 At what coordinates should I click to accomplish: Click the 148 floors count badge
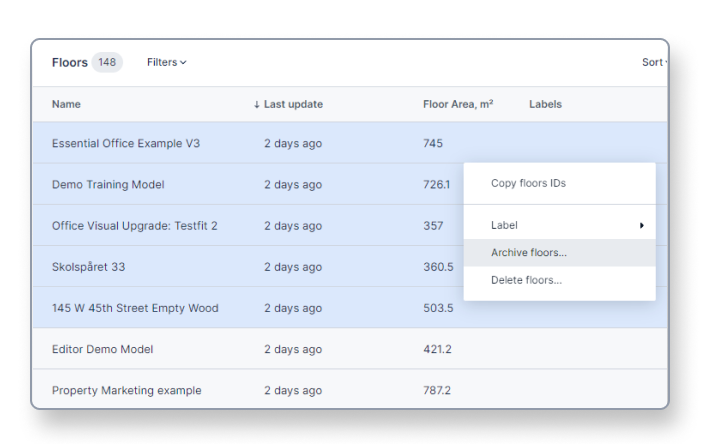tap(107, 62)
